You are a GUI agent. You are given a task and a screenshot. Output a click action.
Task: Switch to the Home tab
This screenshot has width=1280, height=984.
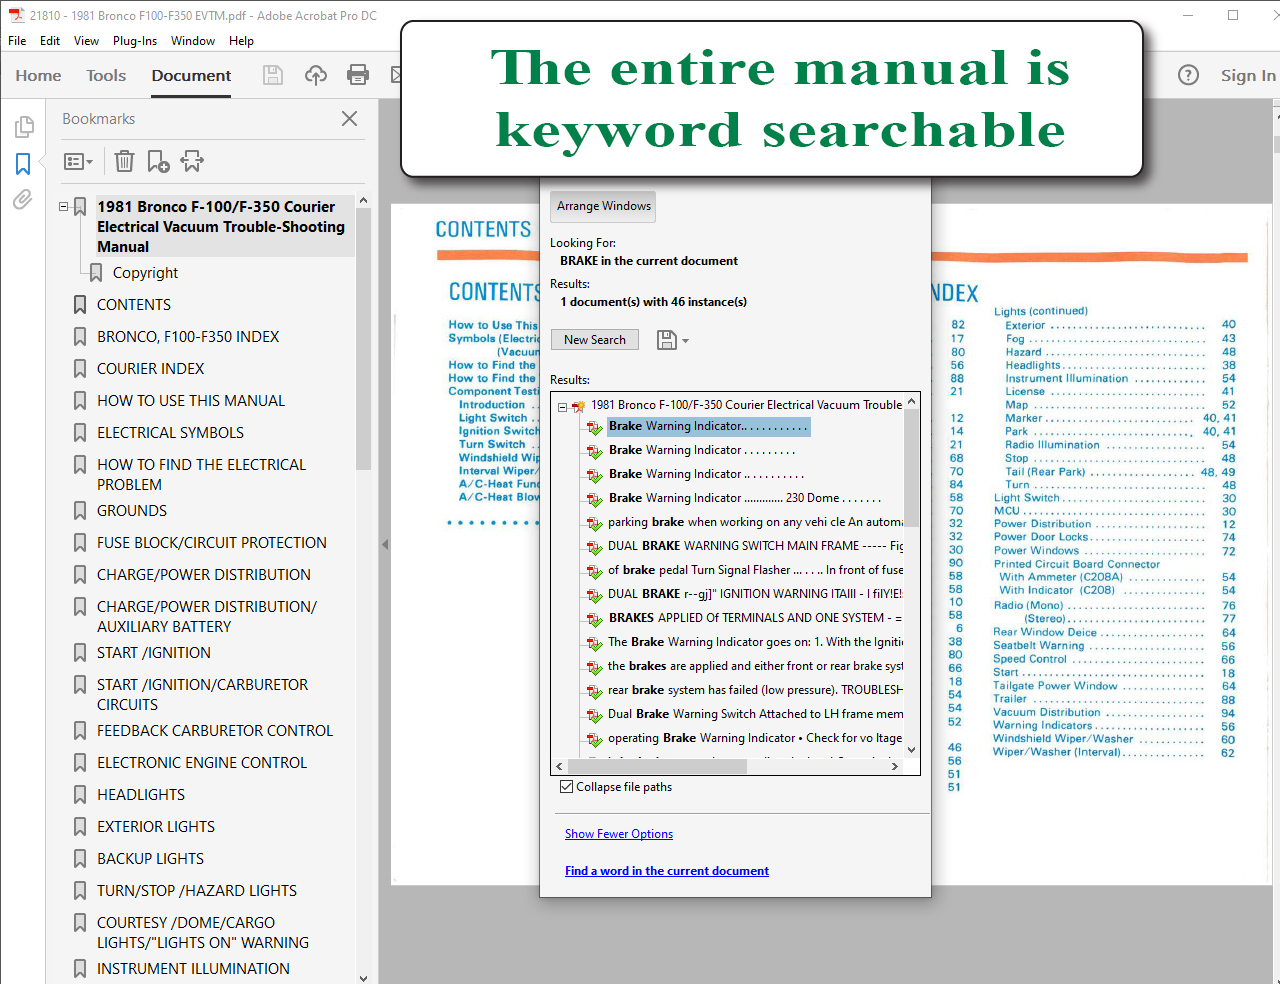tap(38, 75)
